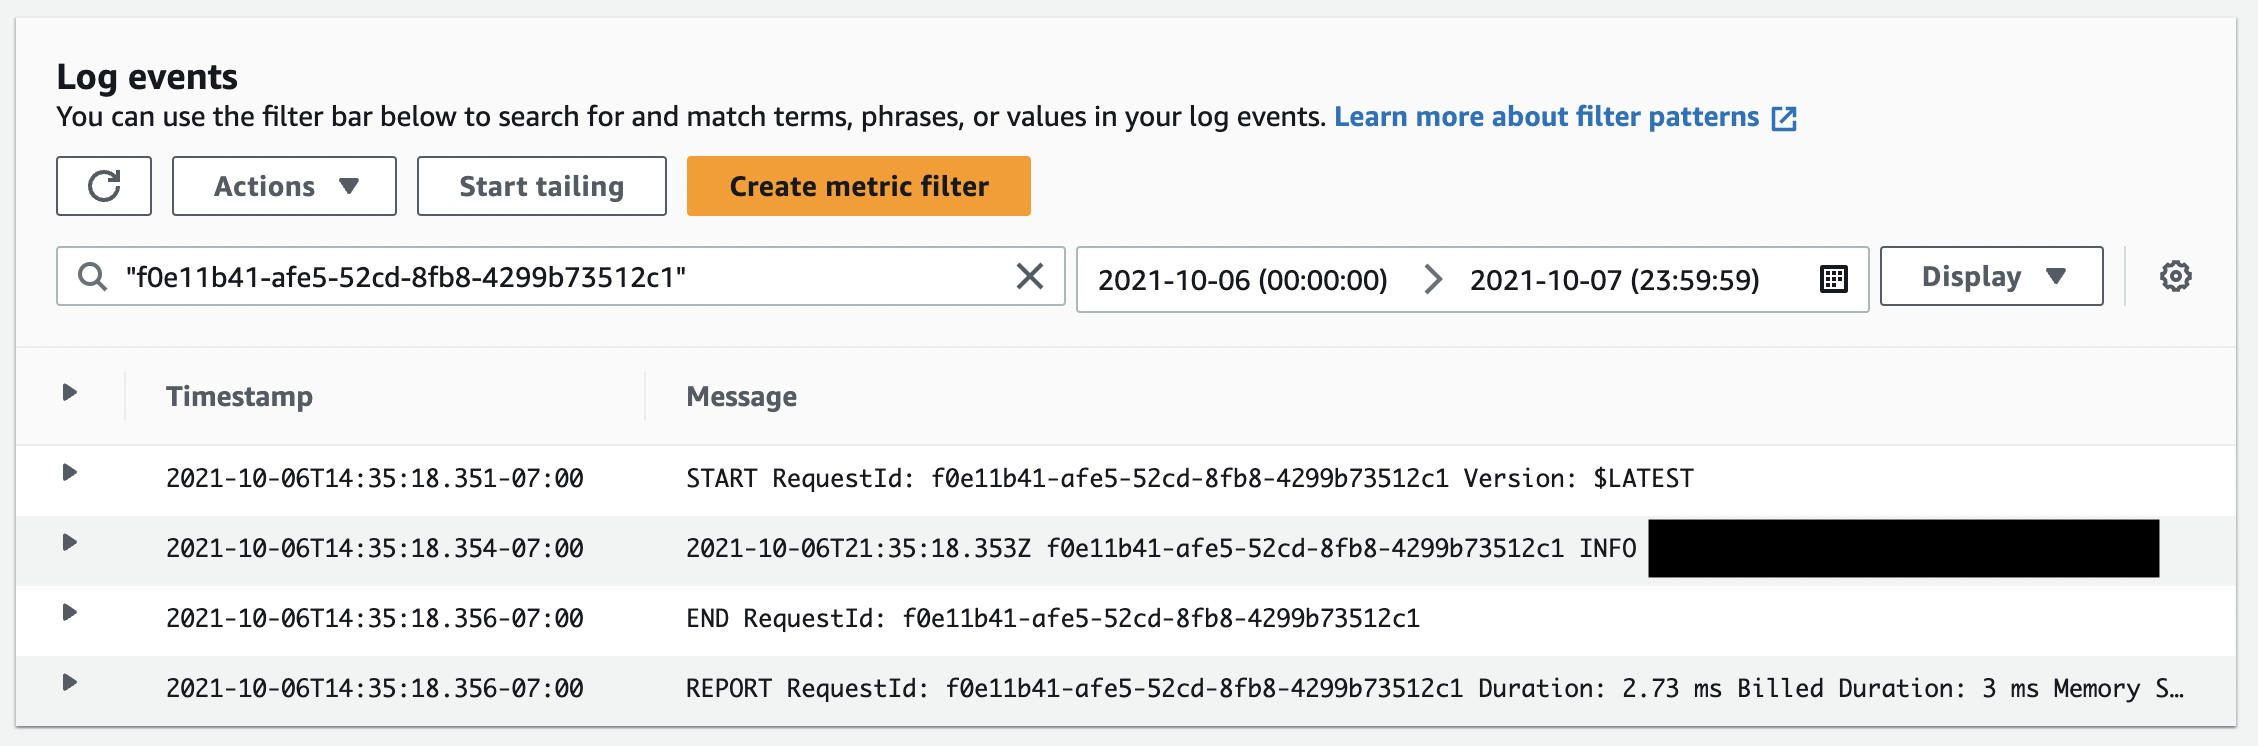Open the Actions dropdown menu
The width and height of the screenshot is (2258, 746).
(284, 186)
